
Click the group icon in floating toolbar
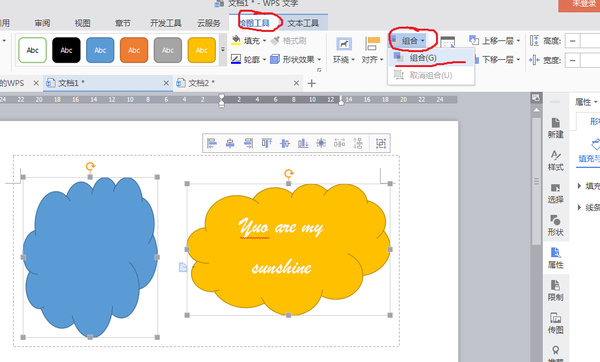tap(381, 143)
